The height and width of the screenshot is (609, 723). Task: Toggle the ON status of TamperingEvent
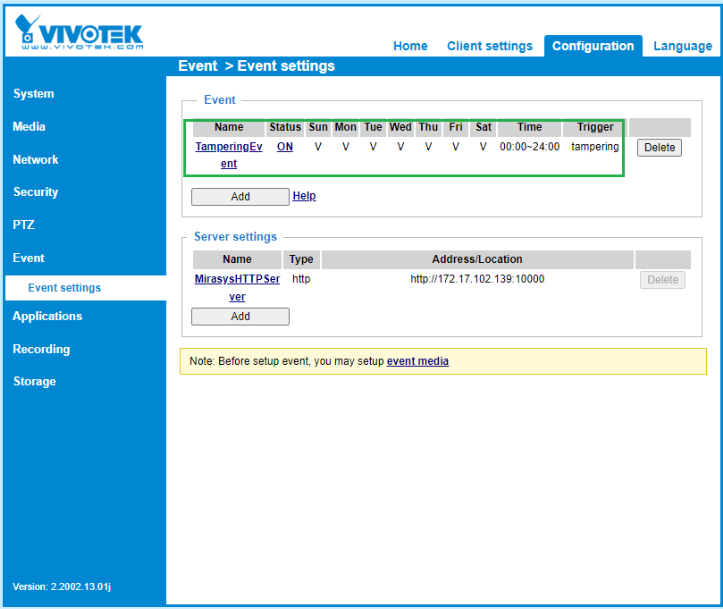tap(285, 147)
